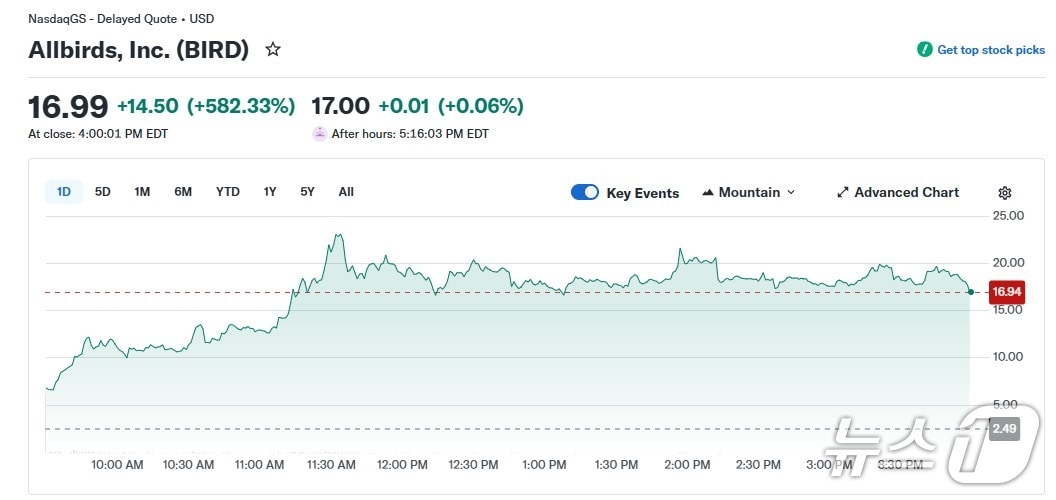The image size is (1056, 500).
Task: Click the Advanced Chart expand arrows icon
Action: click(x=842, y=193)
